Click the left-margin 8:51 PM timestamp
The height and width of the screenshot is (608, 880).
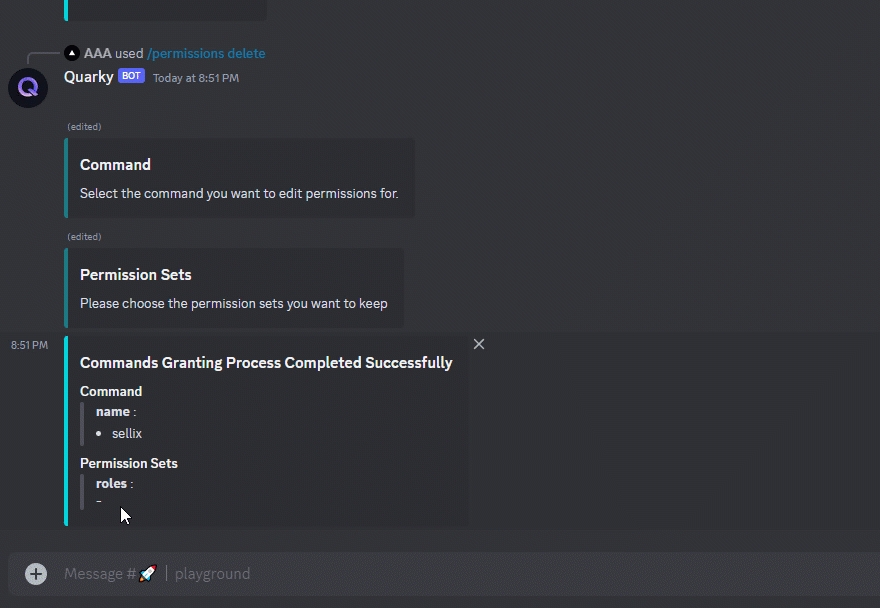29,345
